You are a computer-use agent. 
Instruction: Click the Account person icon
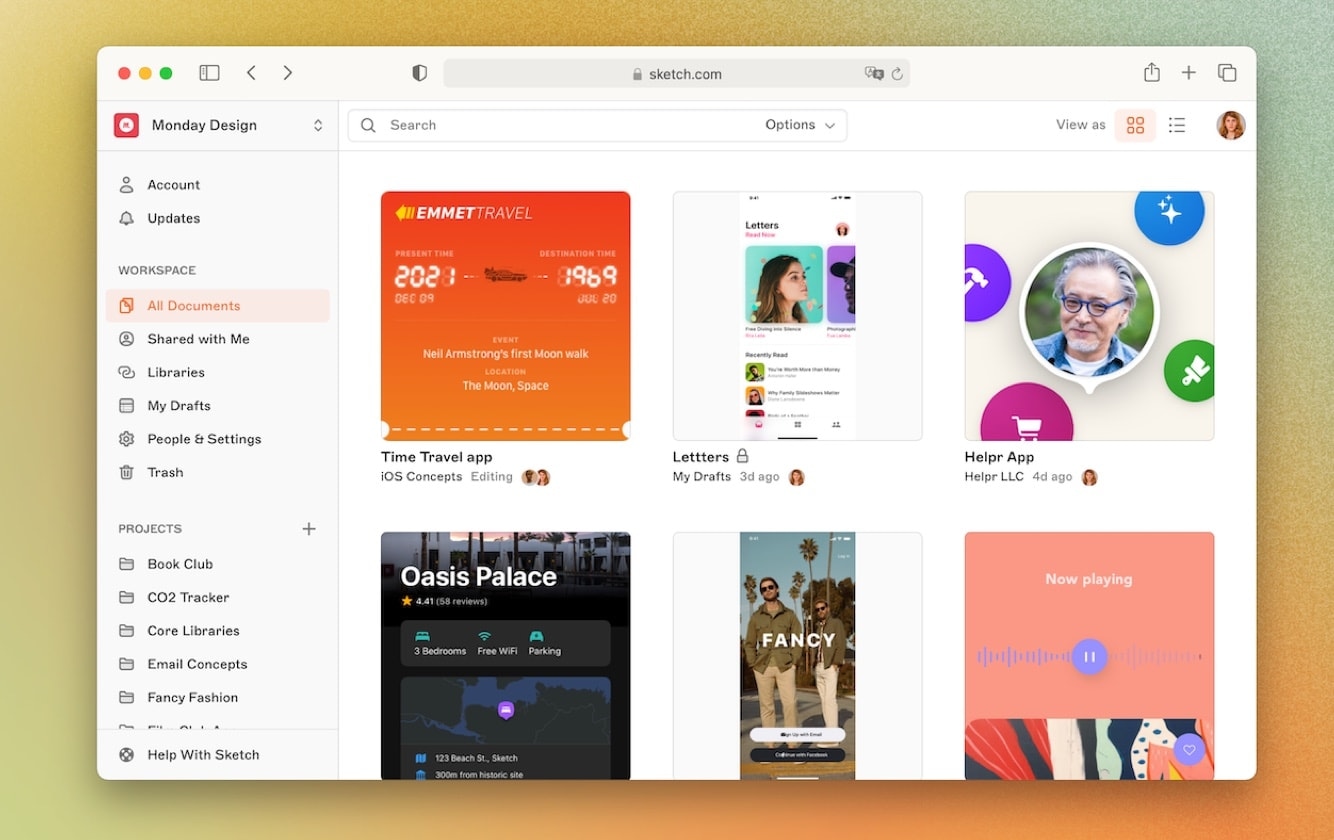[126, 185]
